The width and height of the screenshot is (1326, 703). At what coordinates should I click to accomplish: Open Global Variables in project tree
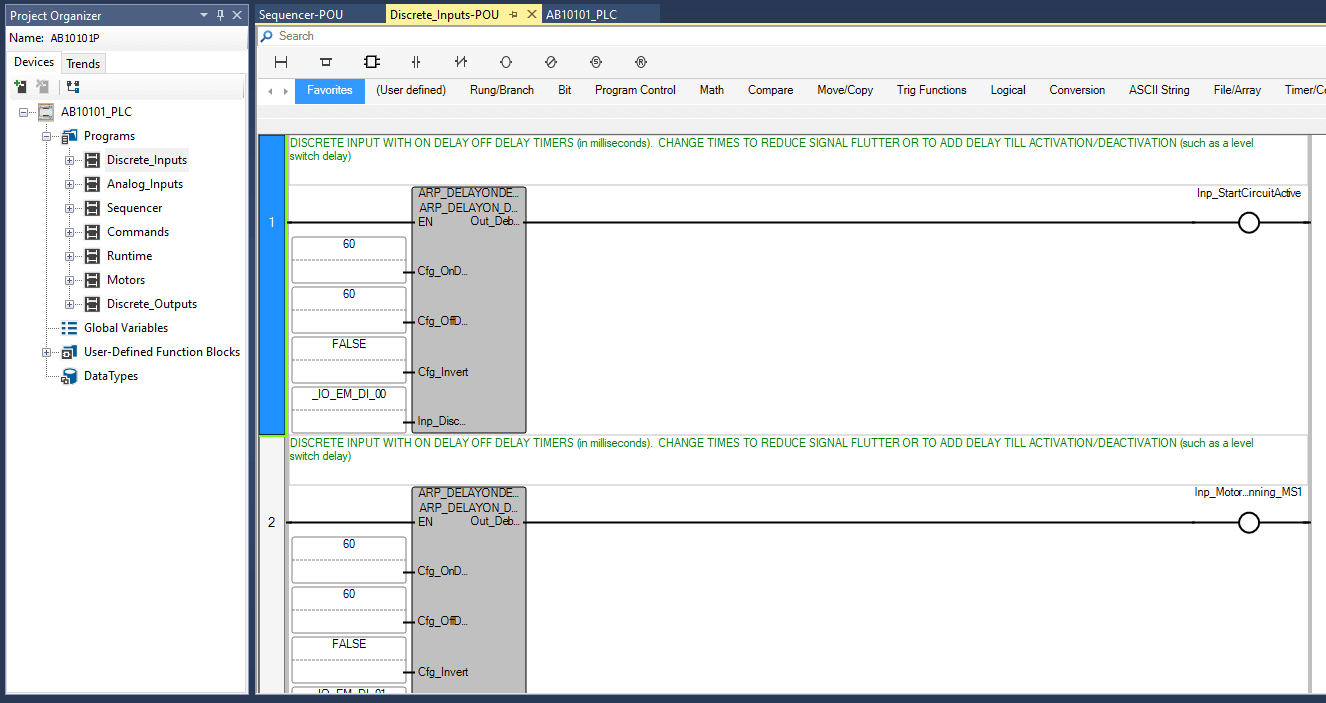(125, 328)
